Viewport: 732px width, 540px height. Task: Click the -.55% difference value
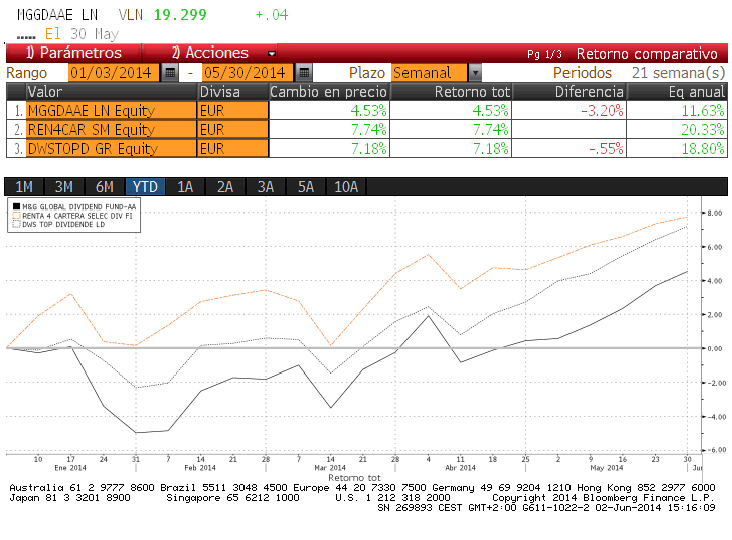pos(606,148)
